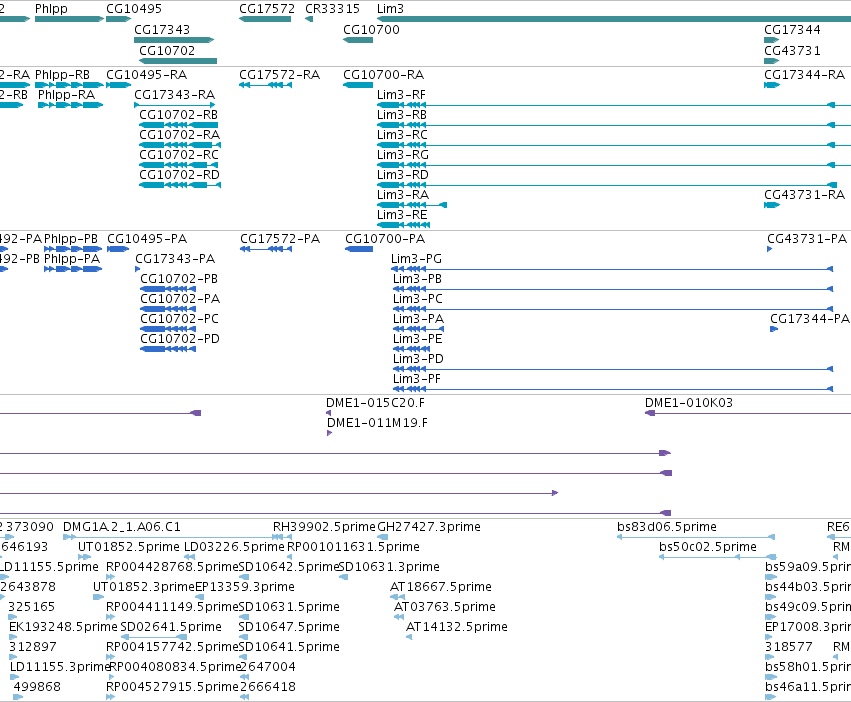
Task: Click the CG10495-RA transcript label
Action: click(146, 74)
